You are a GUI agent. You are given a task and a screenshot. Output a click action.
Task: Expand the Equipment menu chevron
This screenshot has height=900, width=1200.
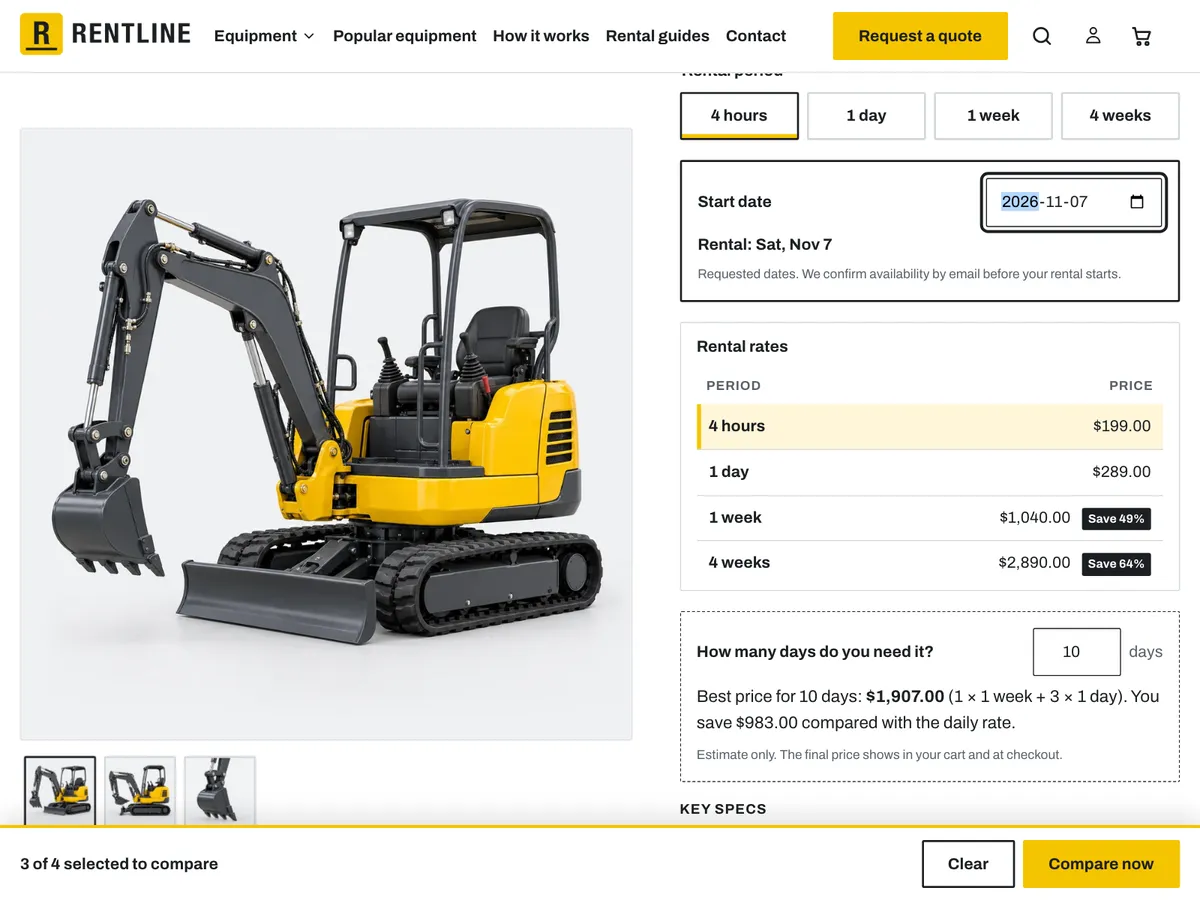click(x=309, y=36)
